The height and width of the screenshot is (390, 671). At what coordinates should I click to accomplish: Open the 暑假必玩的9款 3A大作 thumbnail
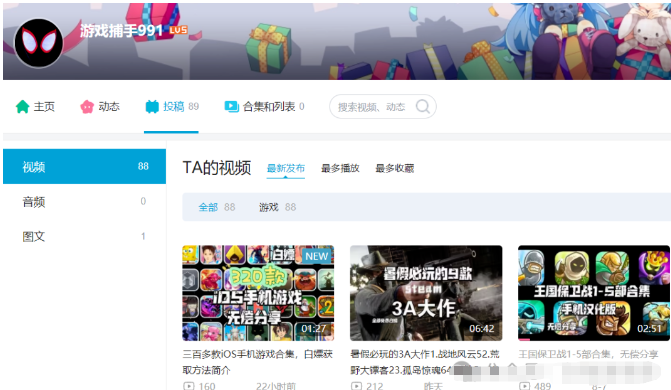pyautogui.click(x=426, y=293)
